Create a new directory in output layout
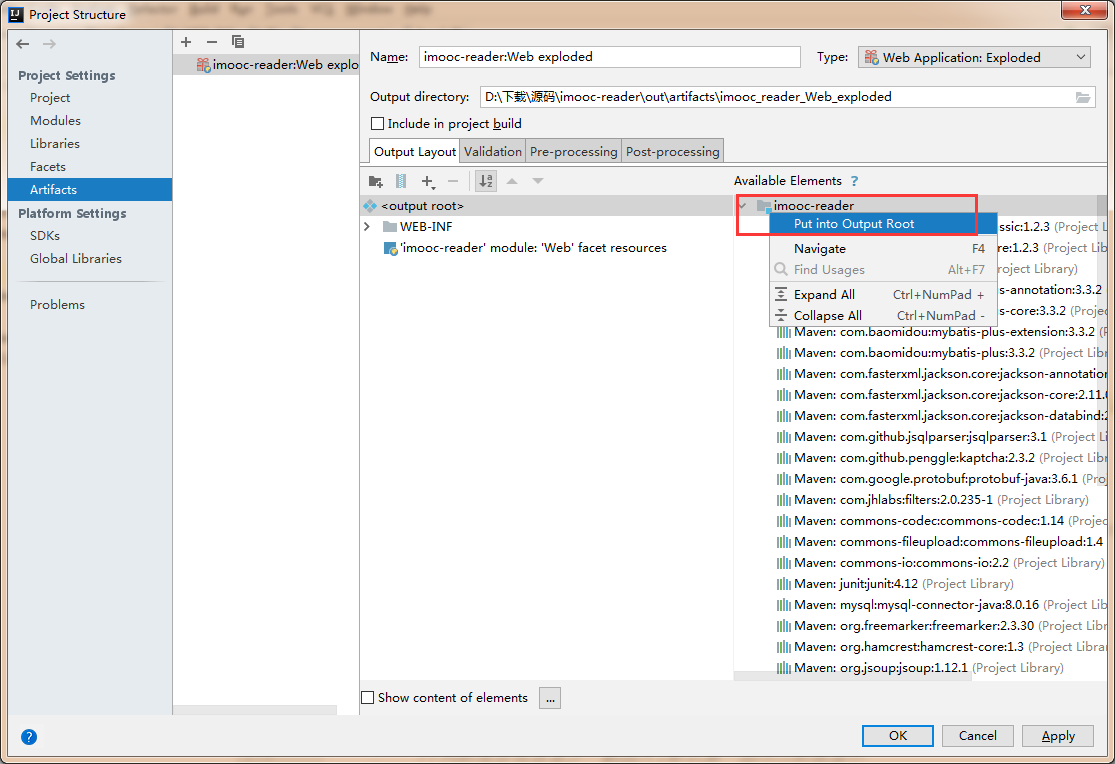Image resolution: width=1115 pixels, height=764 pixels. 376,181
